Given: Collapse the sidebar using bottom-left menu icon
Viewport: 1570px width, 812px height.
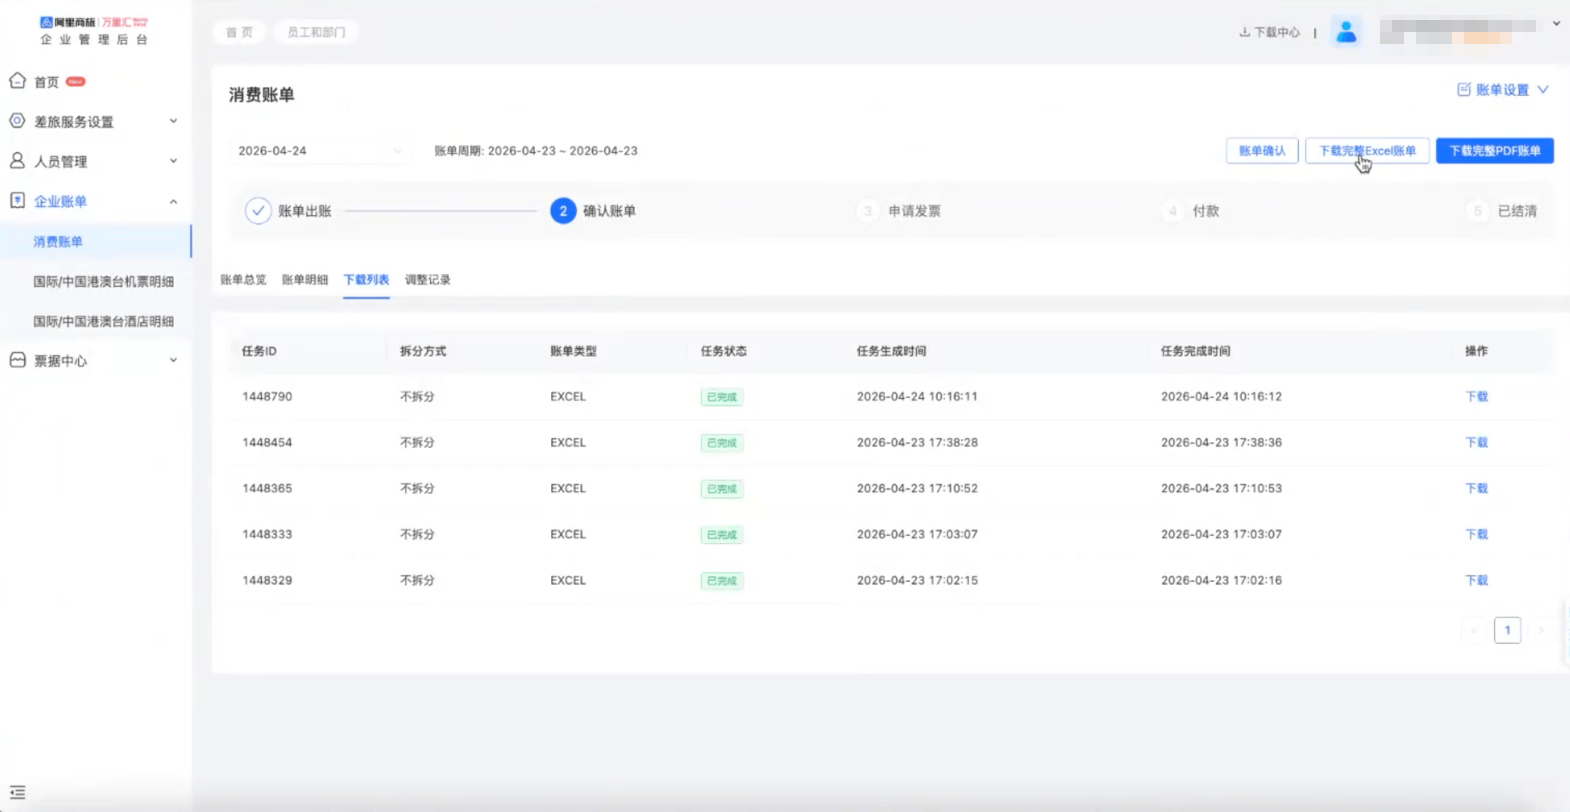Looking at the screenshot, I should [17, 792].
